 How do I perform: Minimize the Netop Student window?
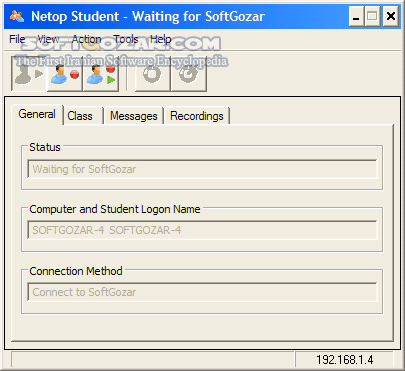(x=356, y=16)
